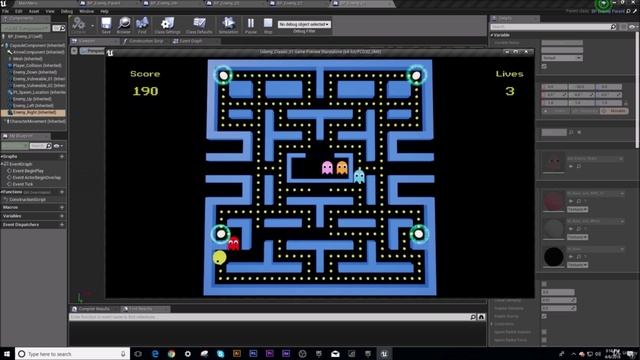Open the Default category dropdown in Details

(x=562, y=58)
